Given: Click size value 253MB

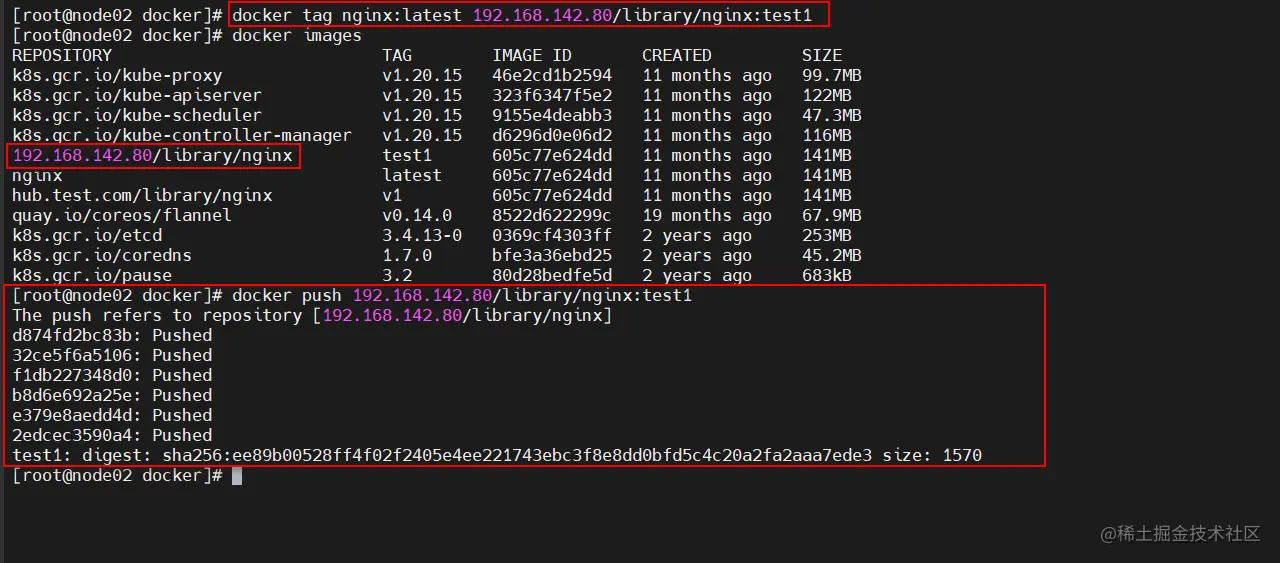Looking at the screenshot, I should pos(827,235).
